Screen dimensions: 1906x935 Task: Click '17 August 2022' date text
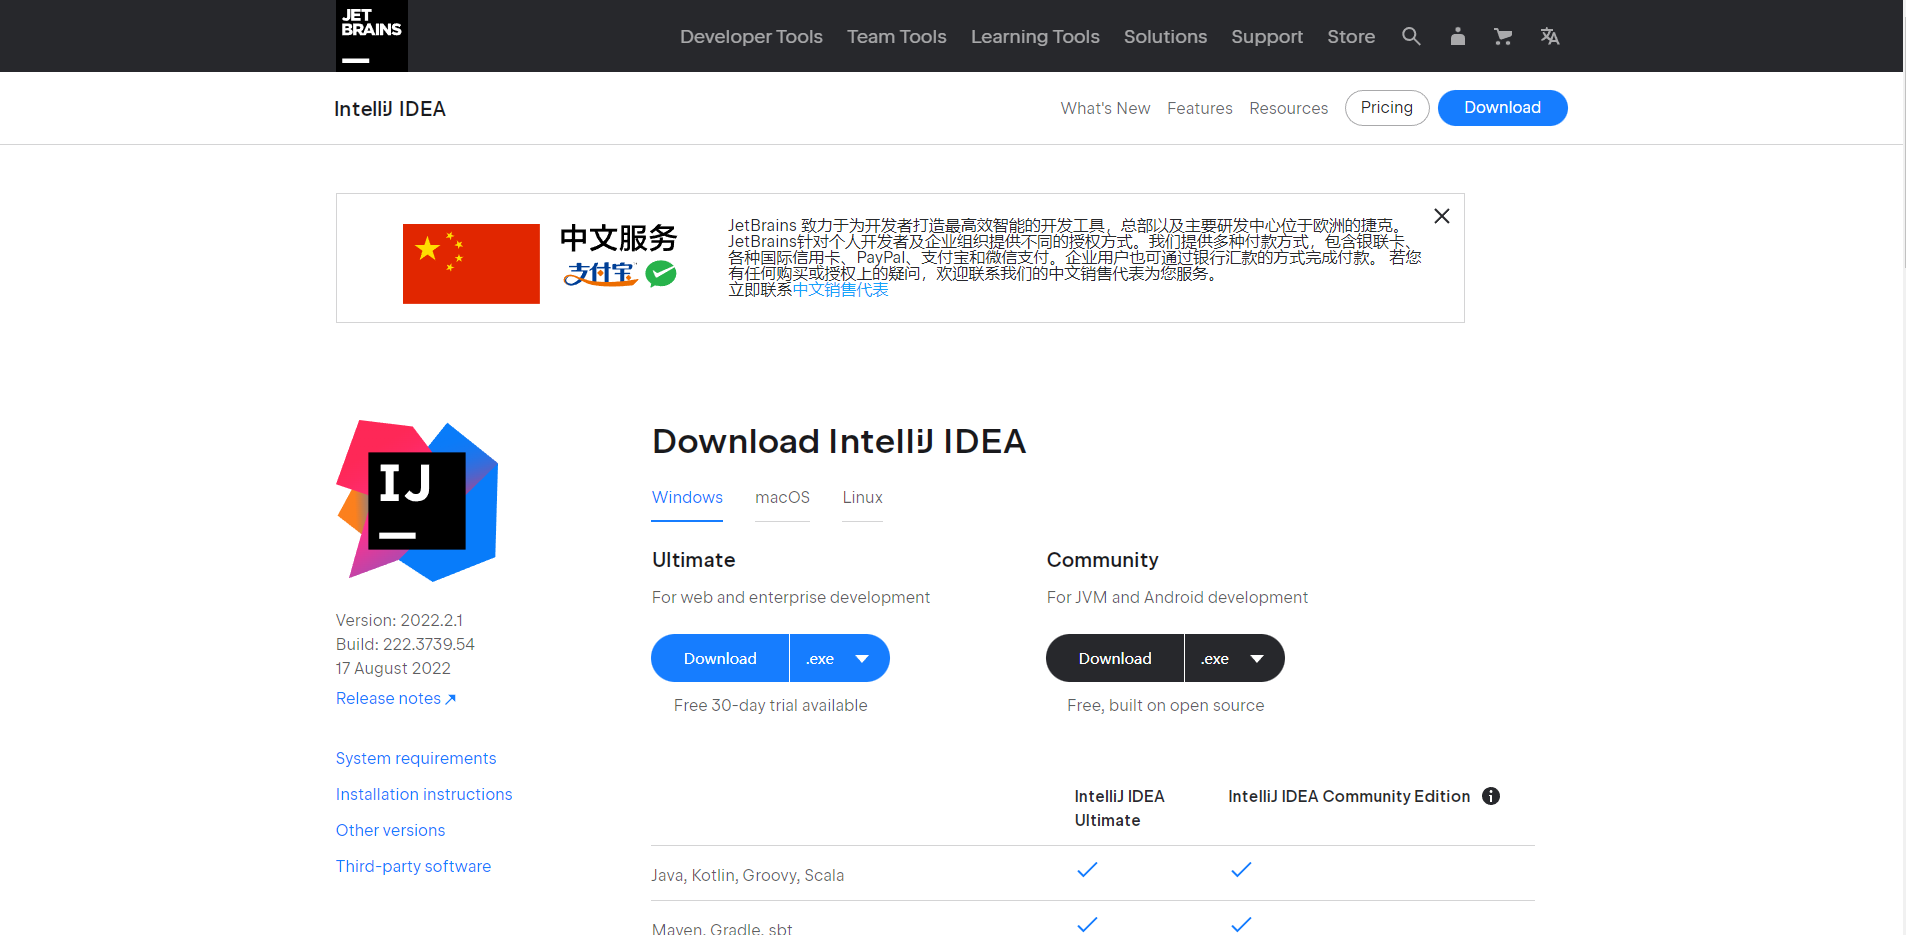click(x=393, y=668)
